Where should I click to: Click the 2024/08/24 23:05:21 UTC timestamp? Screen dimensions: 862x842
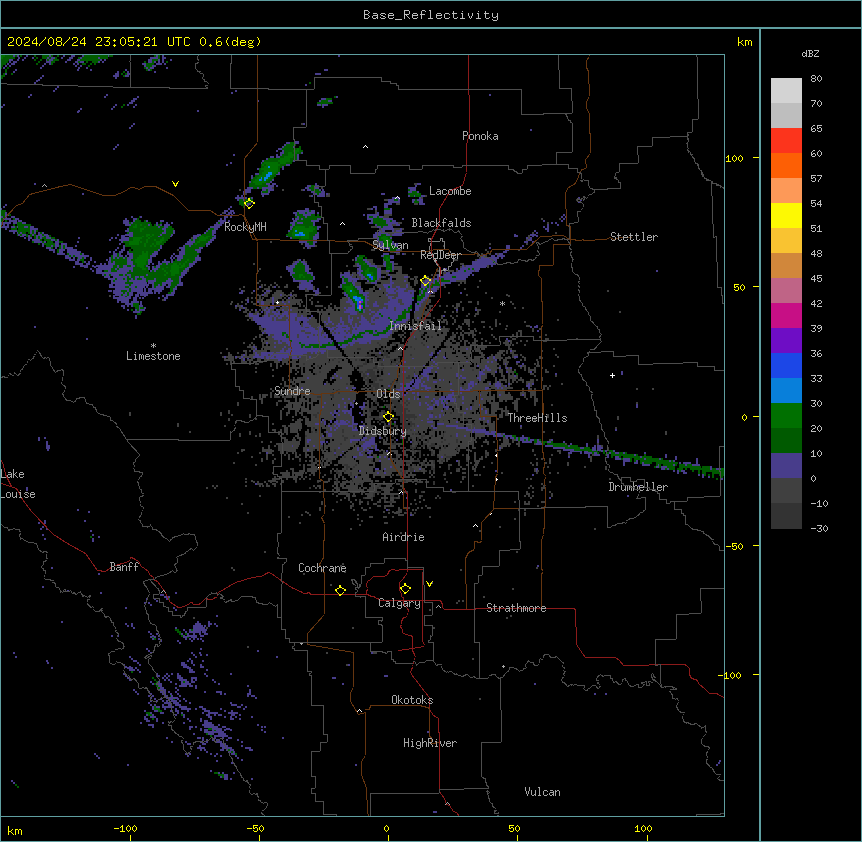[98, 42]
